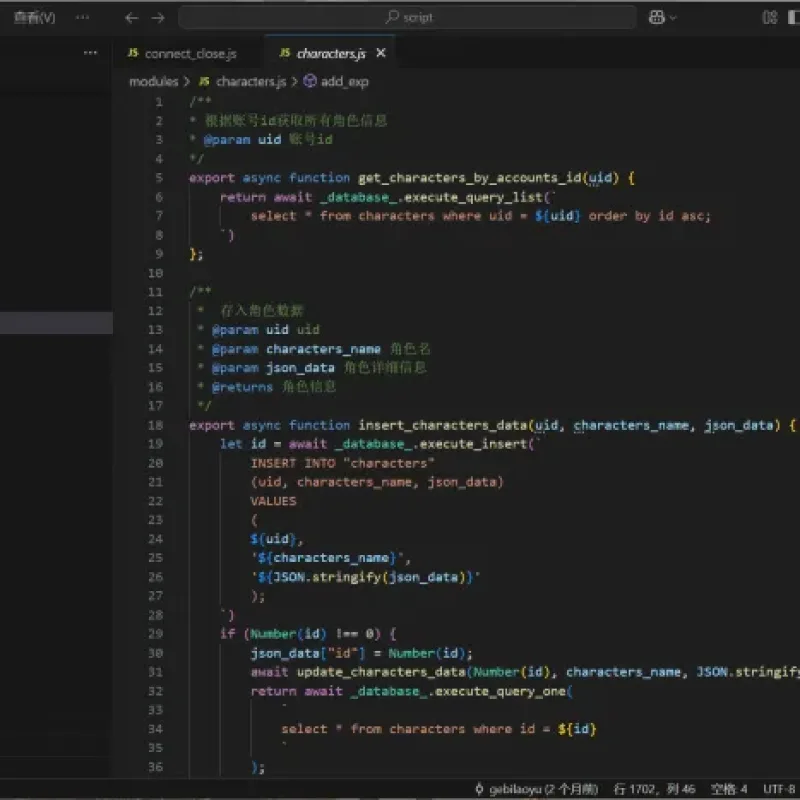Select the UTF-8 encoding indicator

[x=780, y=789]
